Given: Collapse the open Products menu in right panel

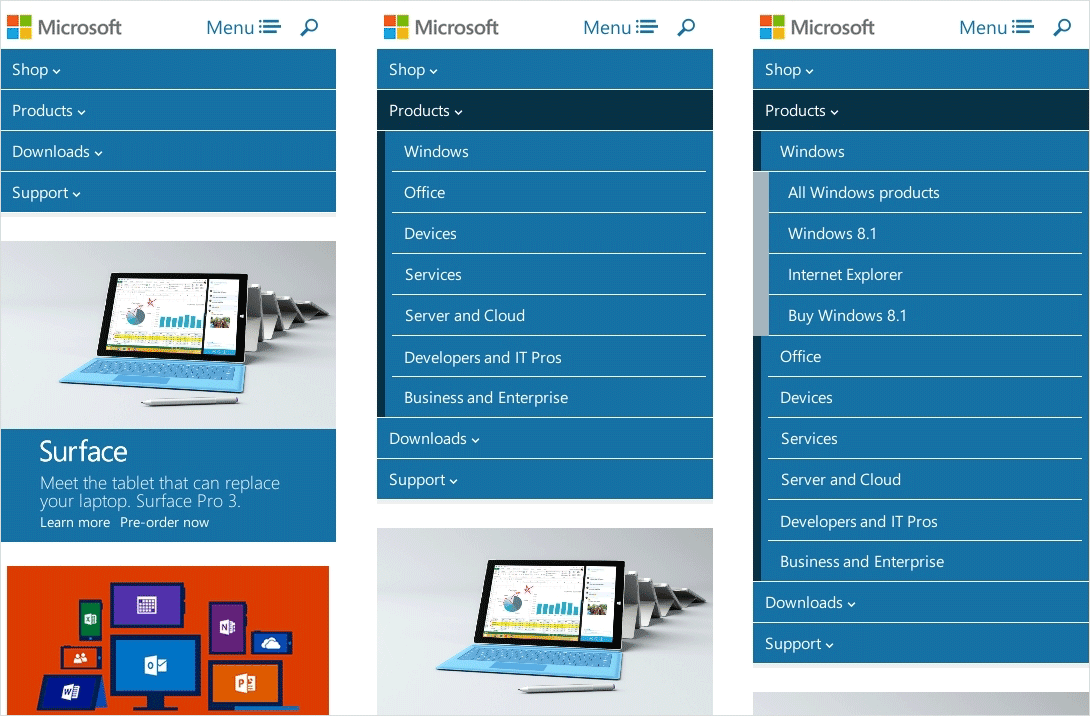Looking at the screenshot, I should click(x=921, y=111).
